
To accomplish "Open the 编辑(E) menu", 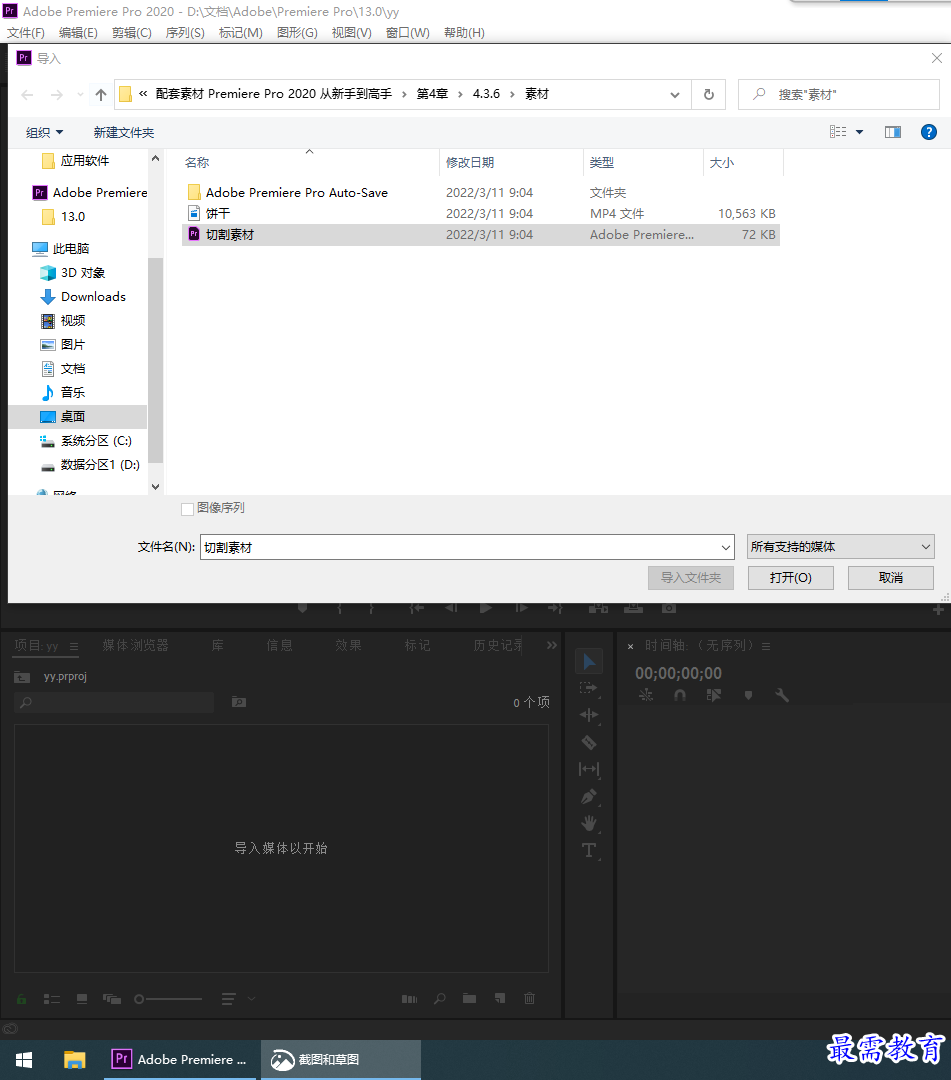I will (x=78, y=33).
